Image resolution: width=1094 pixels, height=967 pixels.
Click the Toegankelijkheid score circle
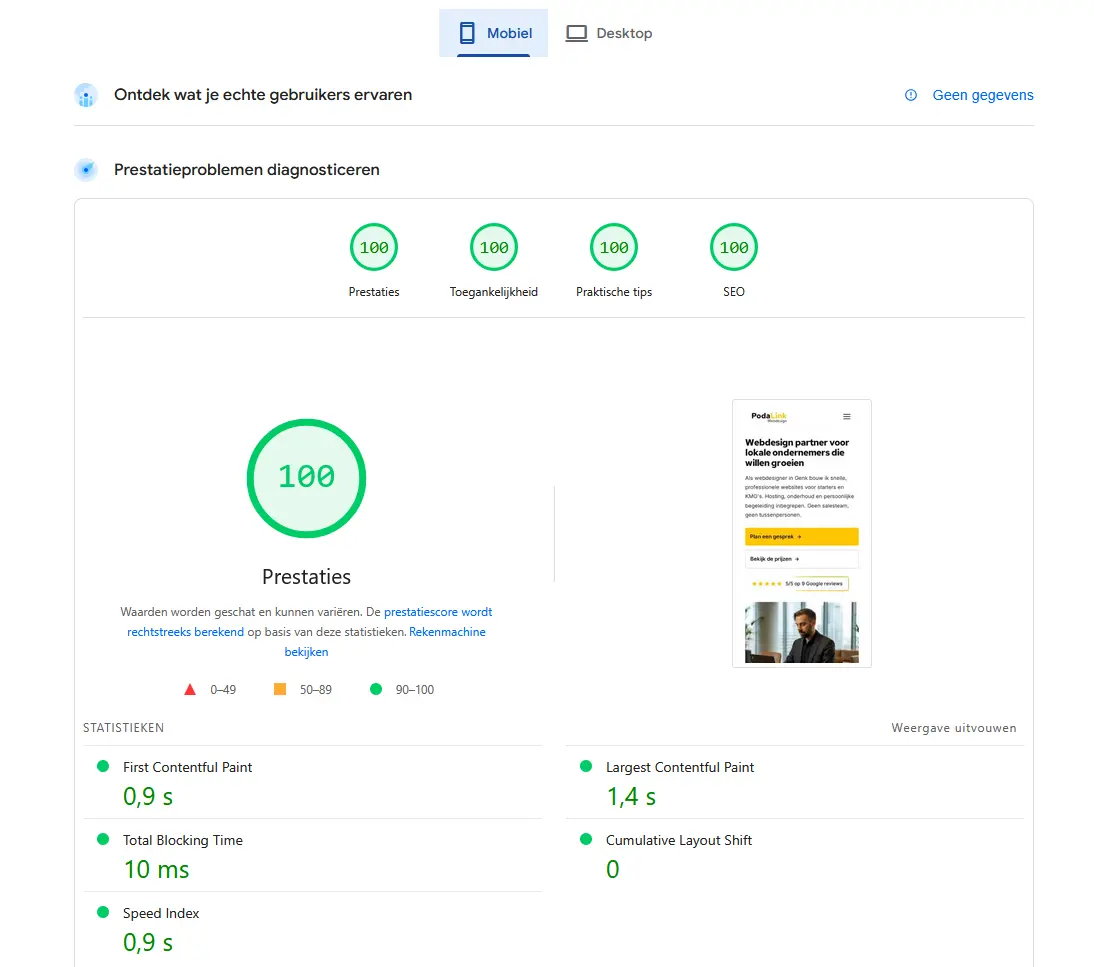pyautogui.click(x=493, y=247)
